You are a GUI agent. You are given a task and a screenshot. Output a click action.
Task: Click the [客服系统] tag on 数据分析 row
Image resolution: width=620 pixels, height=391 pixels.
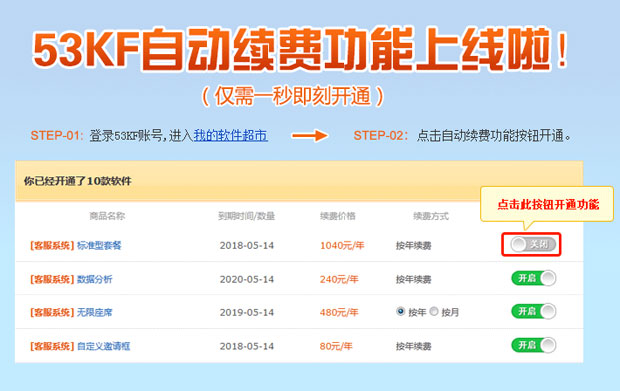(x=52, y=280)
